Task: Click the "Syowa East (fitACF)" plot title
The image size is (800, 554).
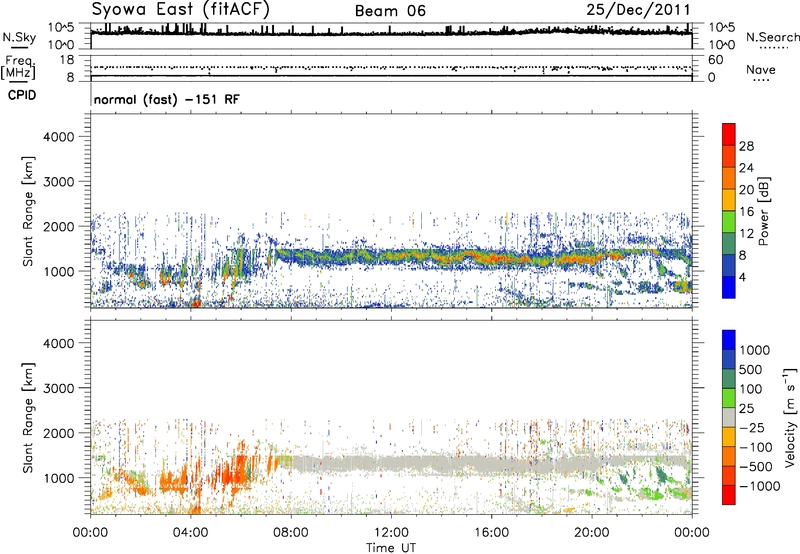Action: pyautogui.click(x=181, y=10)
